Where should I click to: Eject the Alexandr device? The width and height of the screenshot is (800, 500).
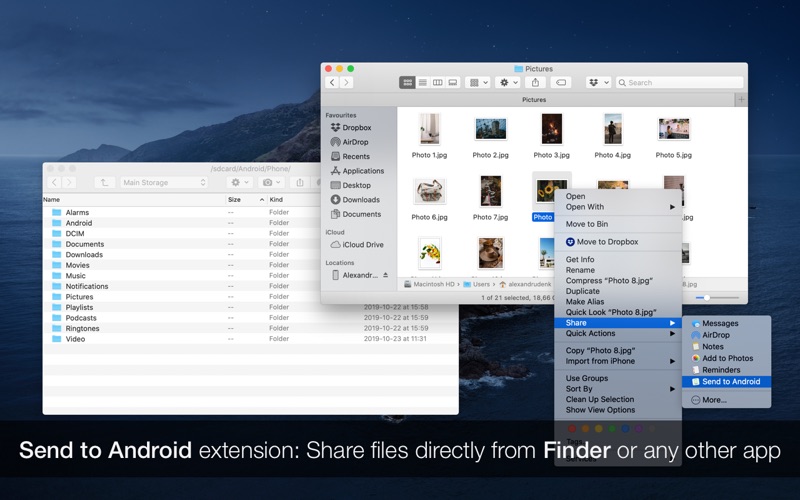386,275
